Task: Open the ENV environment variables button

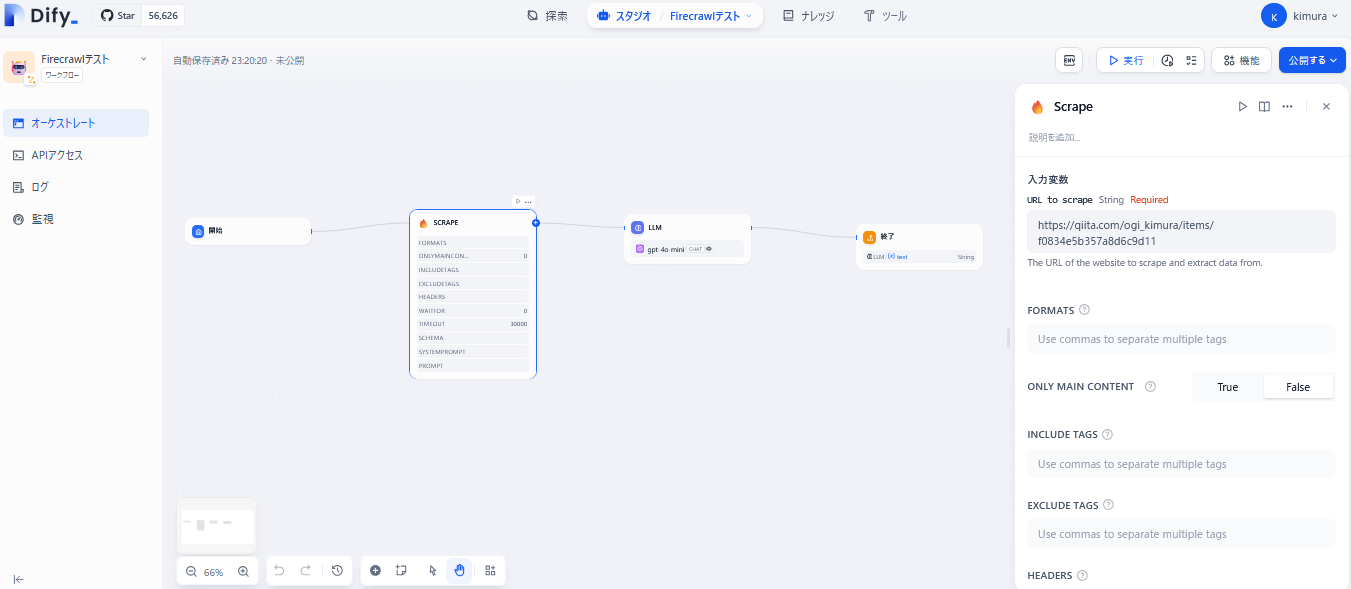Action: pos(1069,60)
